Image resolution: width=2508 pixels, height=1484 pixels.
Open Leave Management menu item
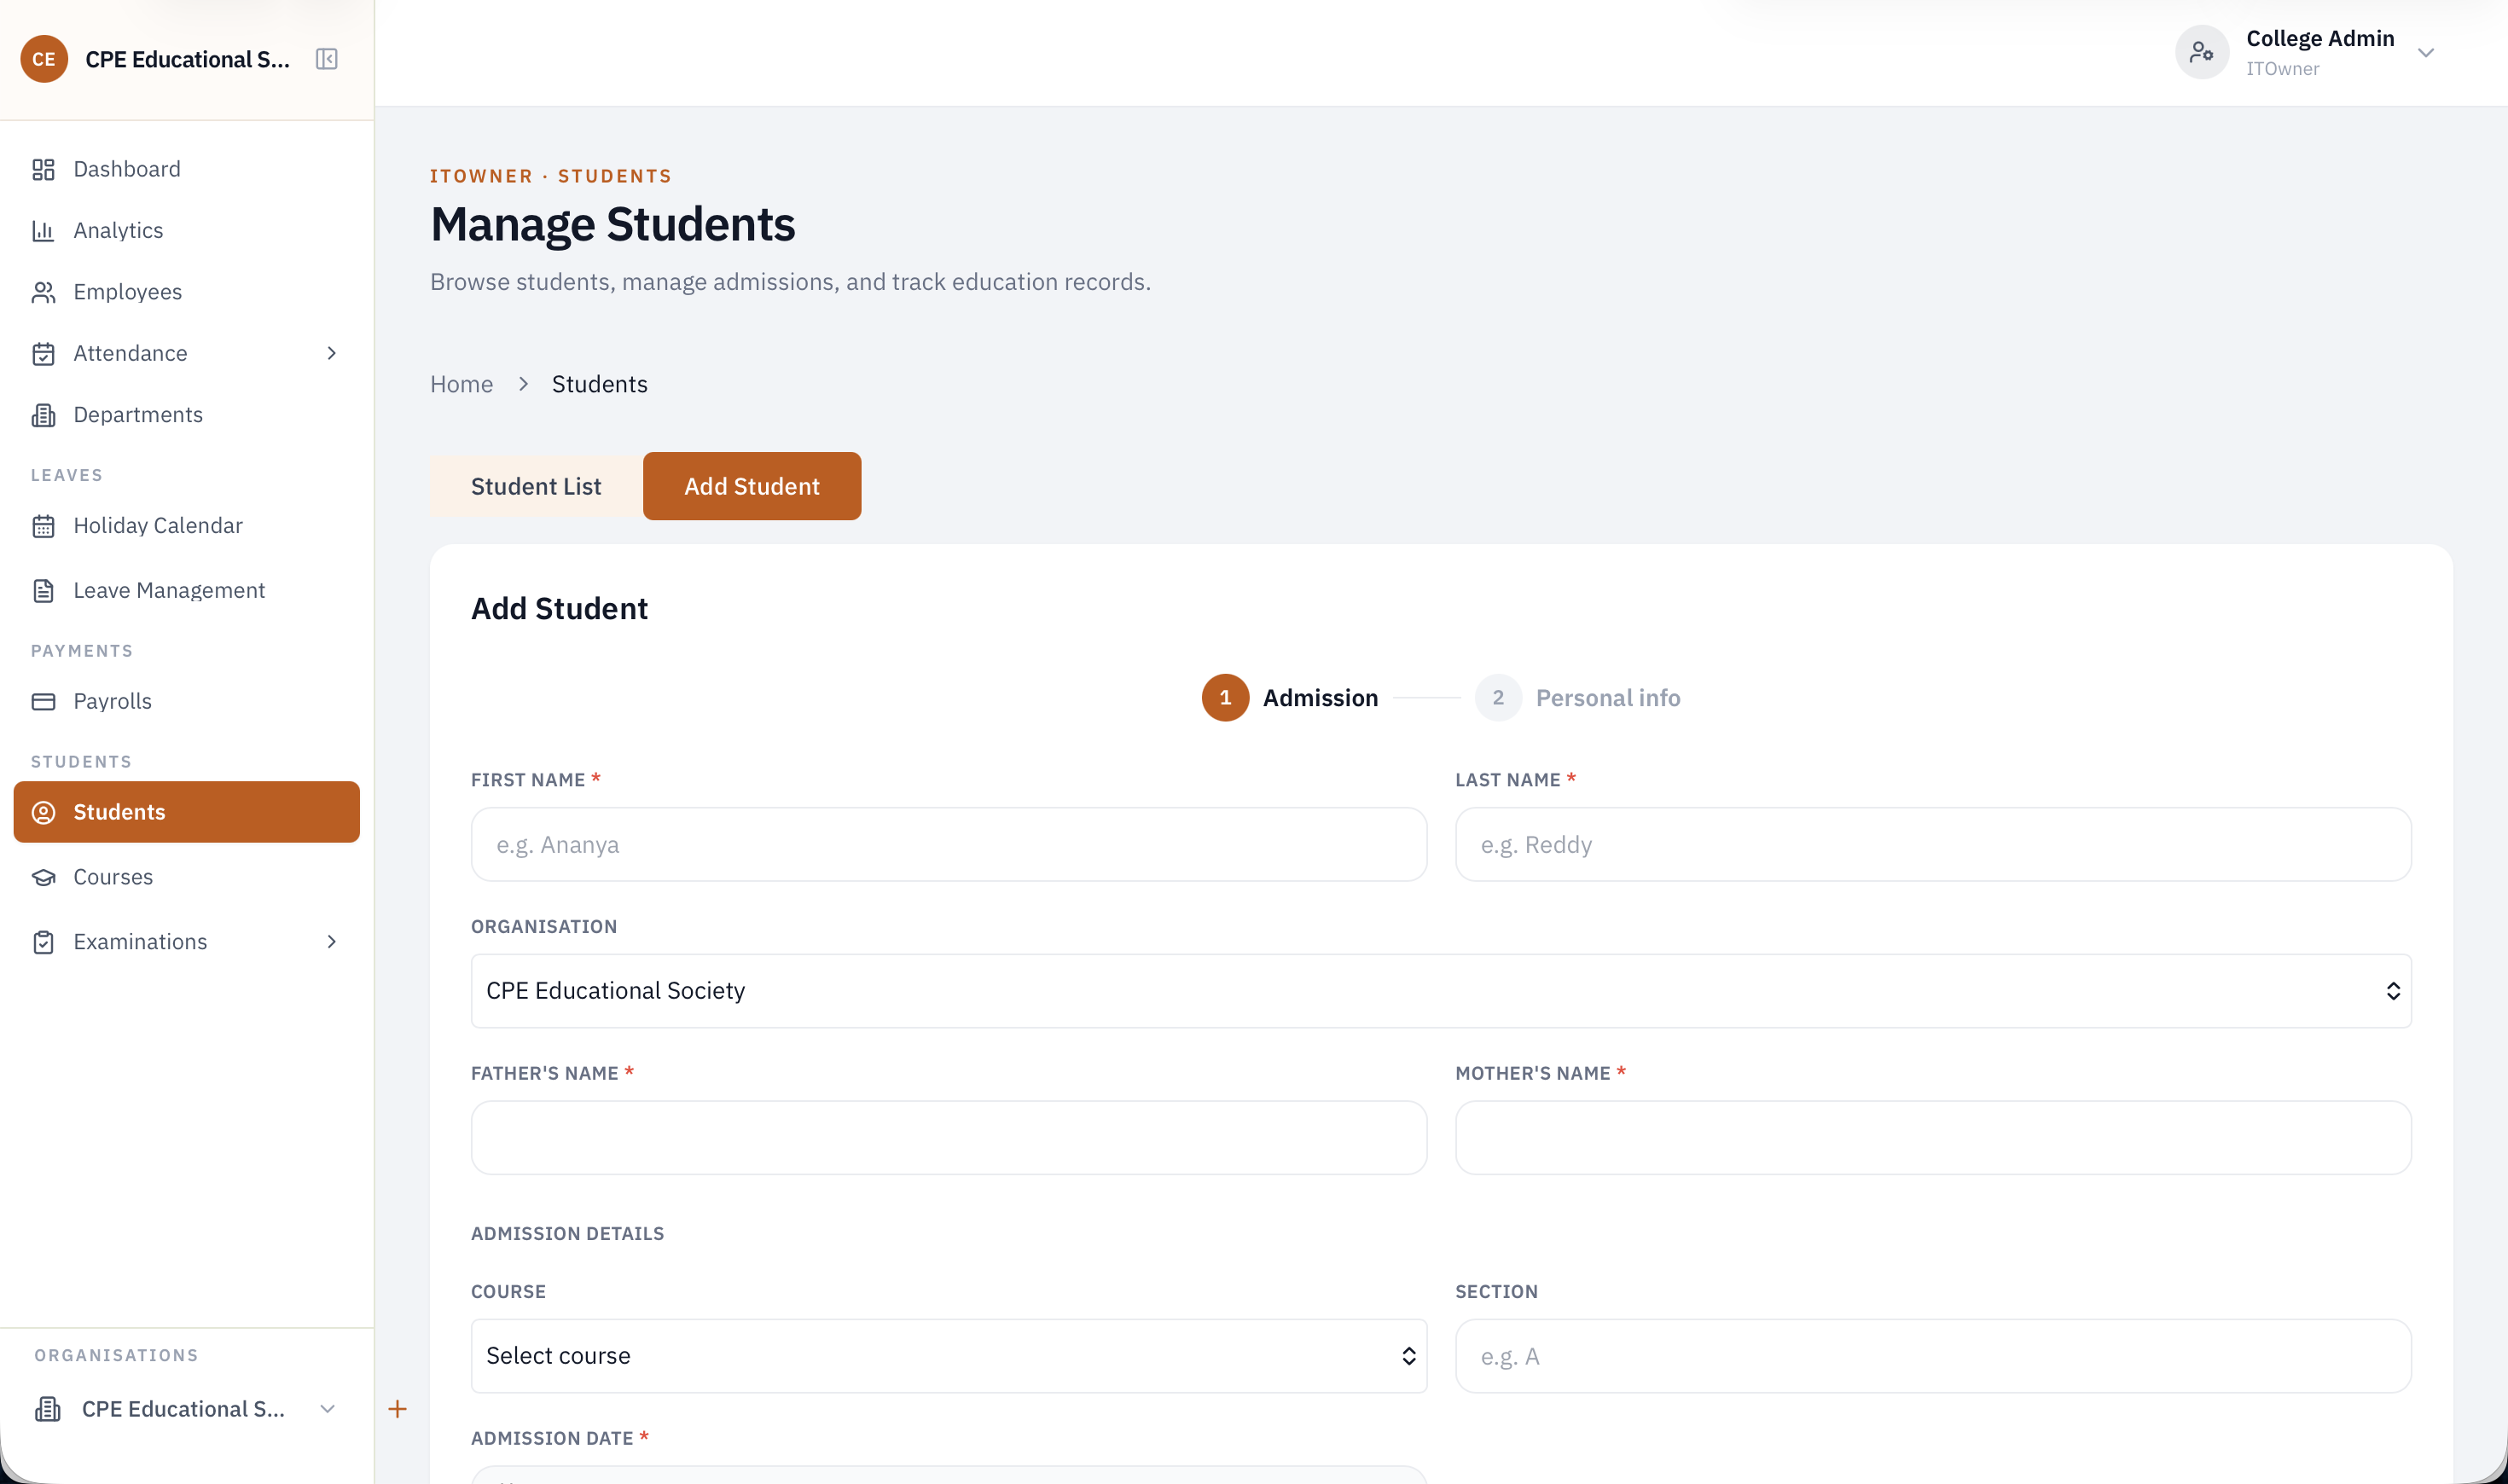(186, 590)
